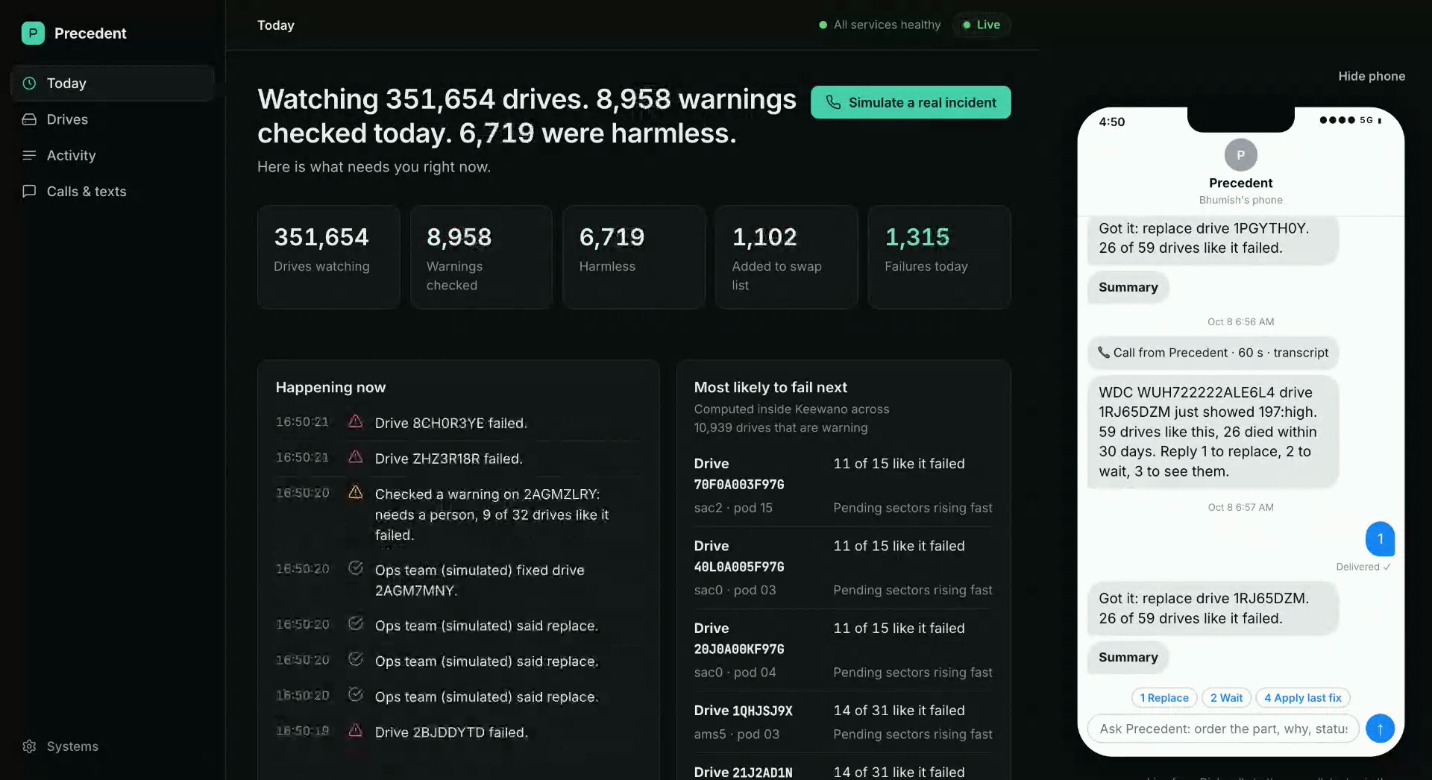Open Systems gear icon
This screenshot has height=780, width=1432.
[x=29, y=746]
